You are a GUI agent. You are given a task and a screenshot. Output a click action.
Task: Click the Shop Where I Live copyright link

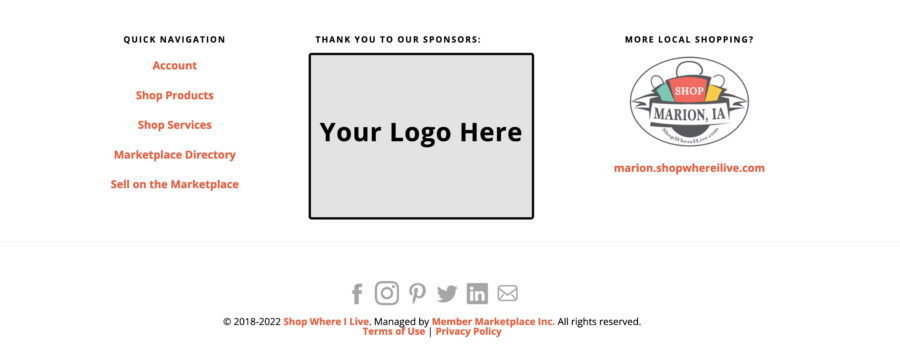pos(327,322)
